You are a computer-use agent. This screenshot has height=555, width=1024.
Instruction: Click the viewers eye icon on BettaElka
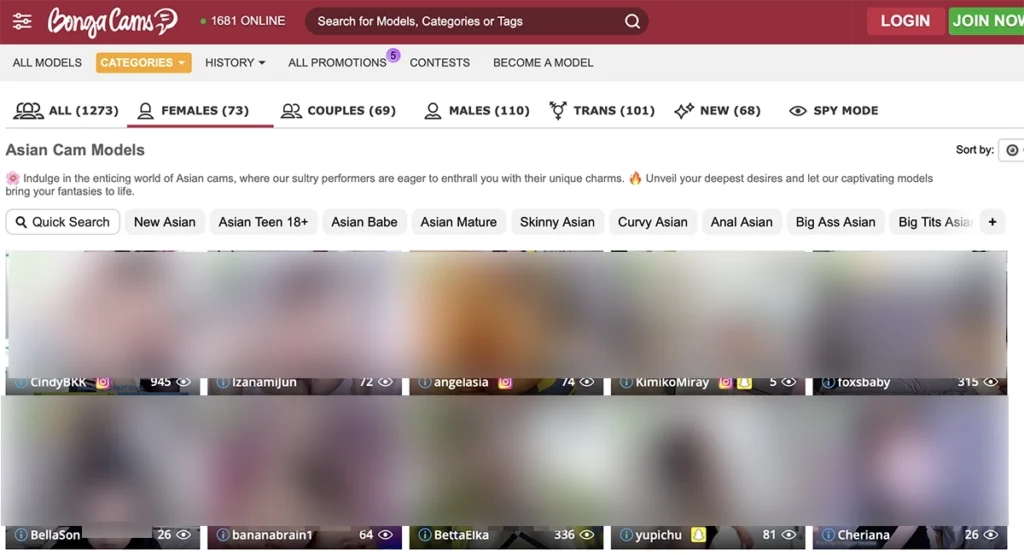(x=587, y=535)
